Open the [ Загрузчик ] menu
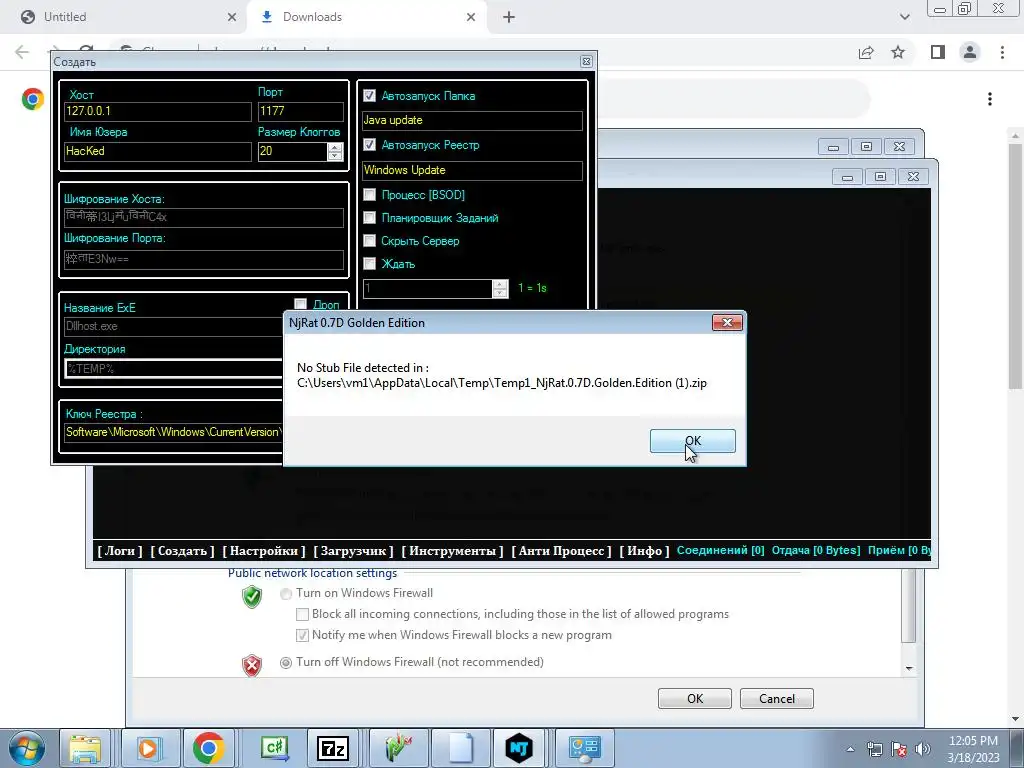The image size is (1024, 768). coord(353,551)
